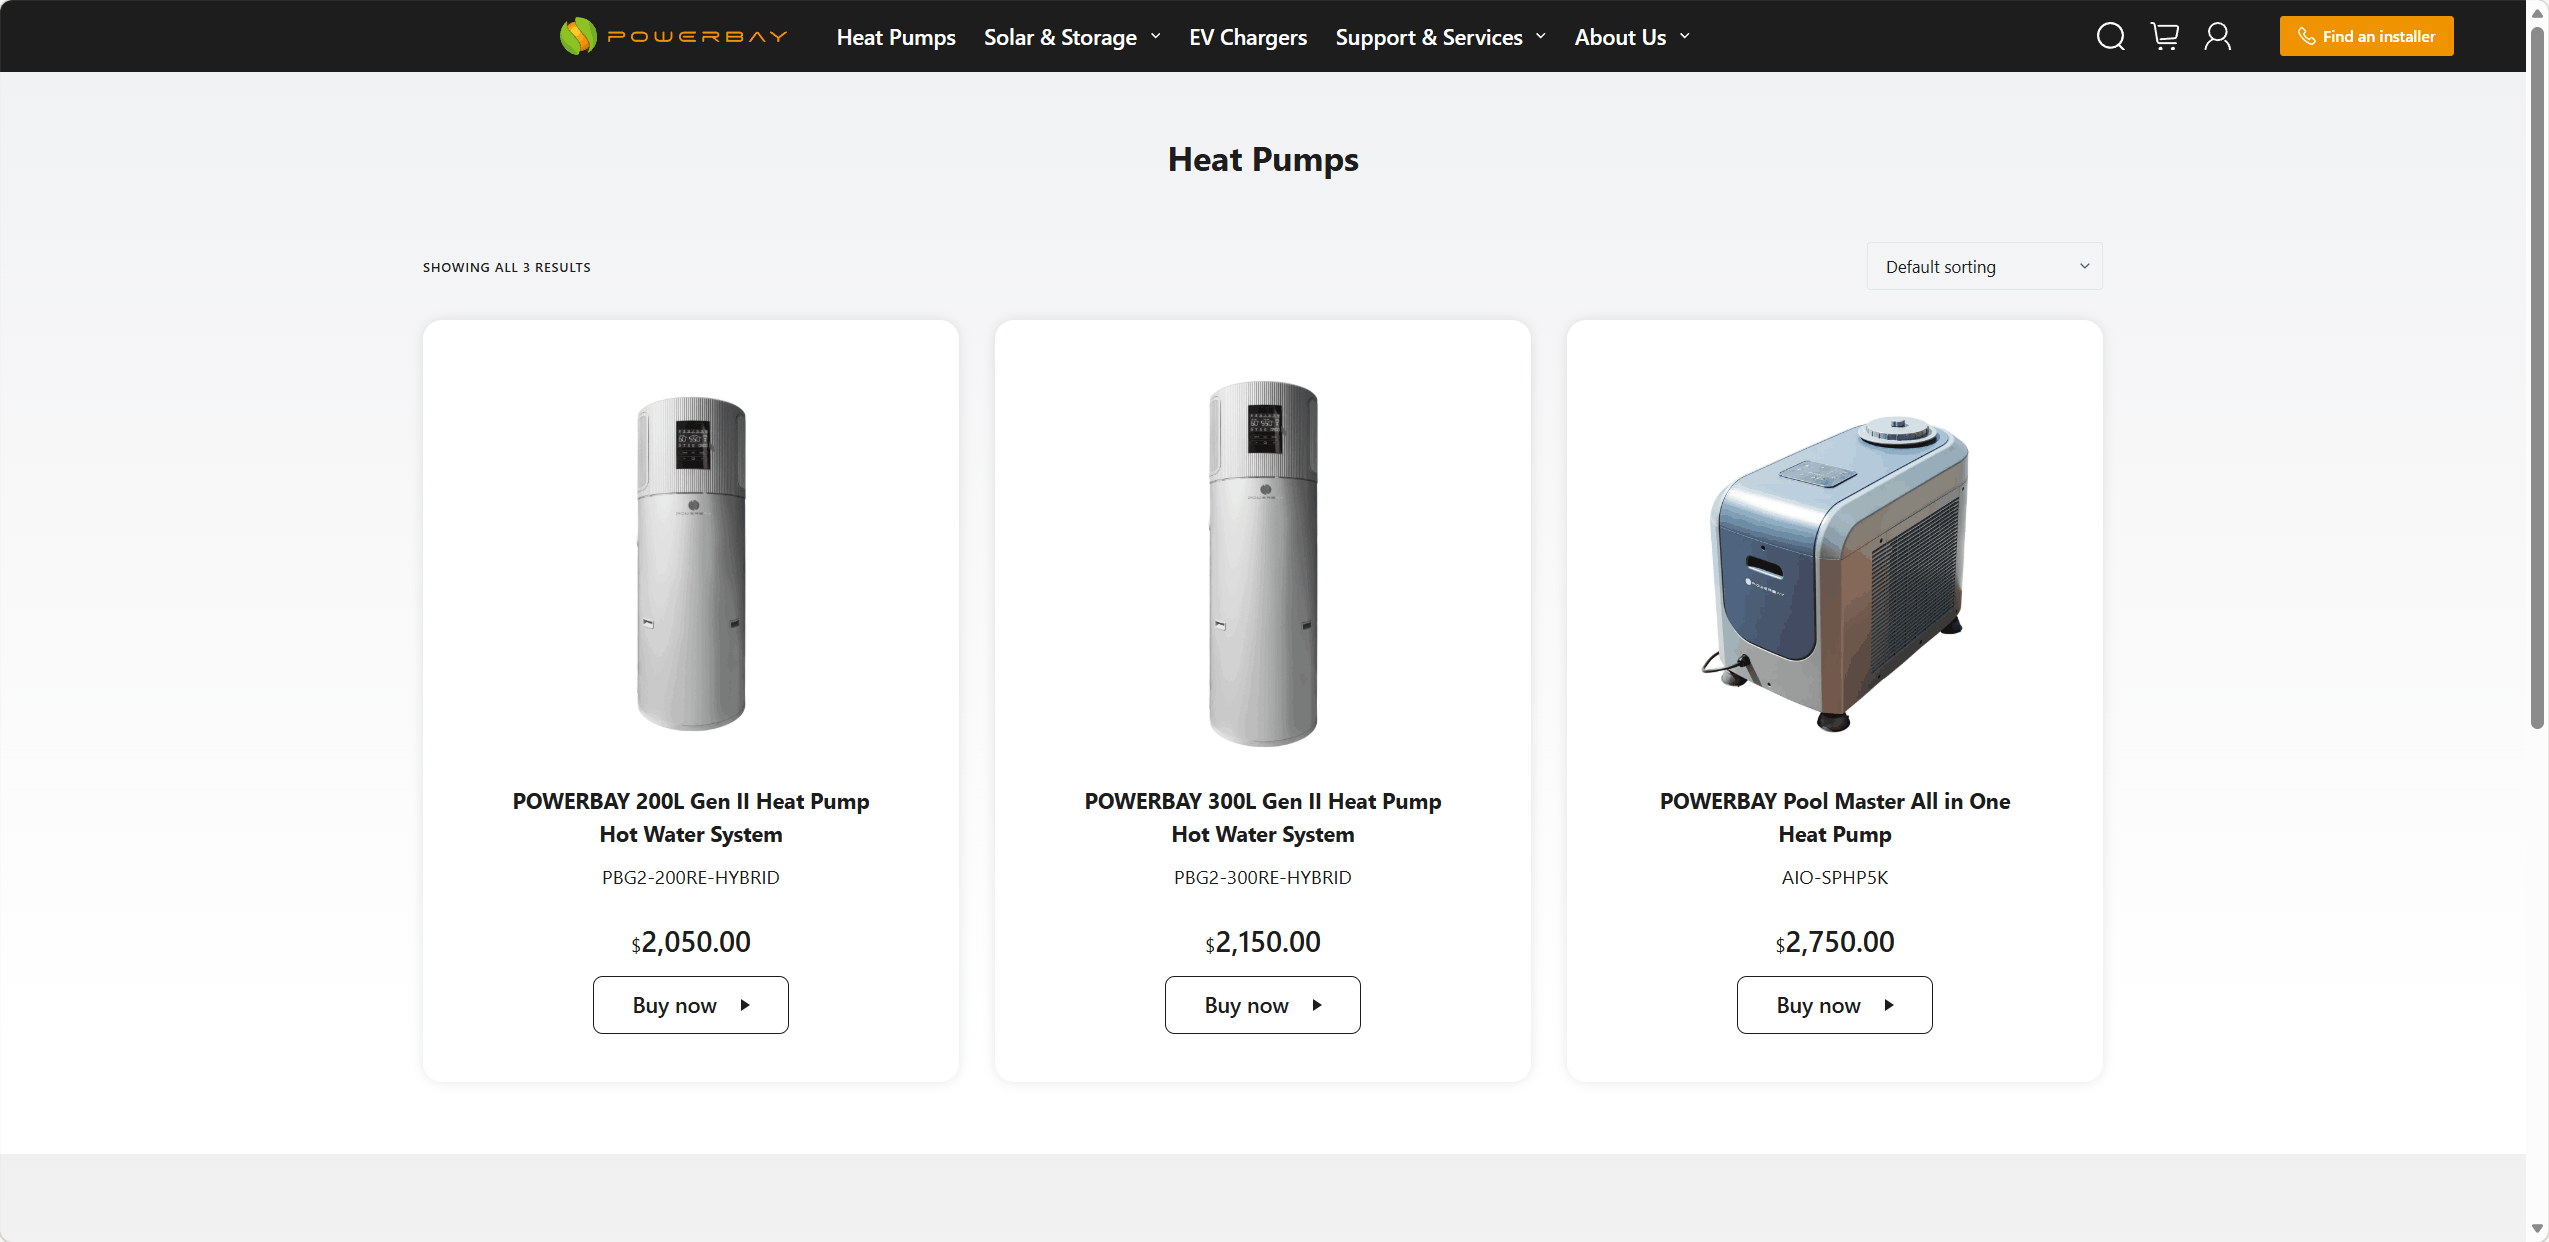This screenshot has width=2549, height=1242.
Task: Open the Default sorting dropdown
Action: click(1984, 267)
